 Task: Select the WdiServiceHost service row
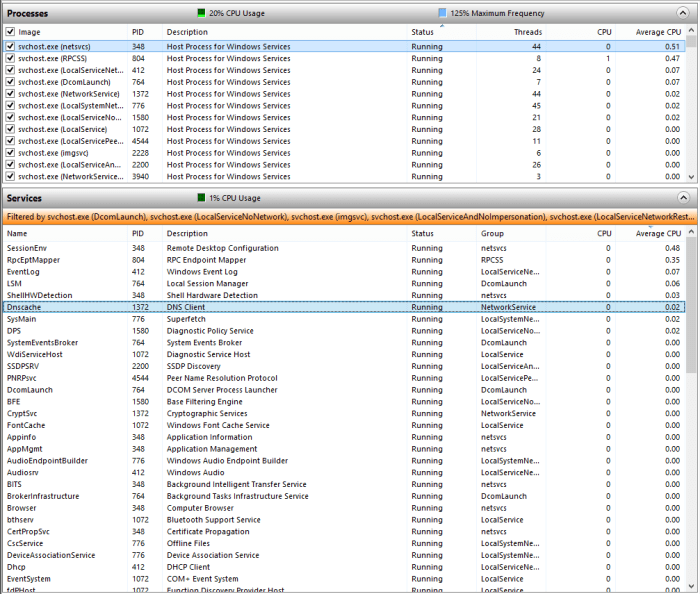coord(344,354)
